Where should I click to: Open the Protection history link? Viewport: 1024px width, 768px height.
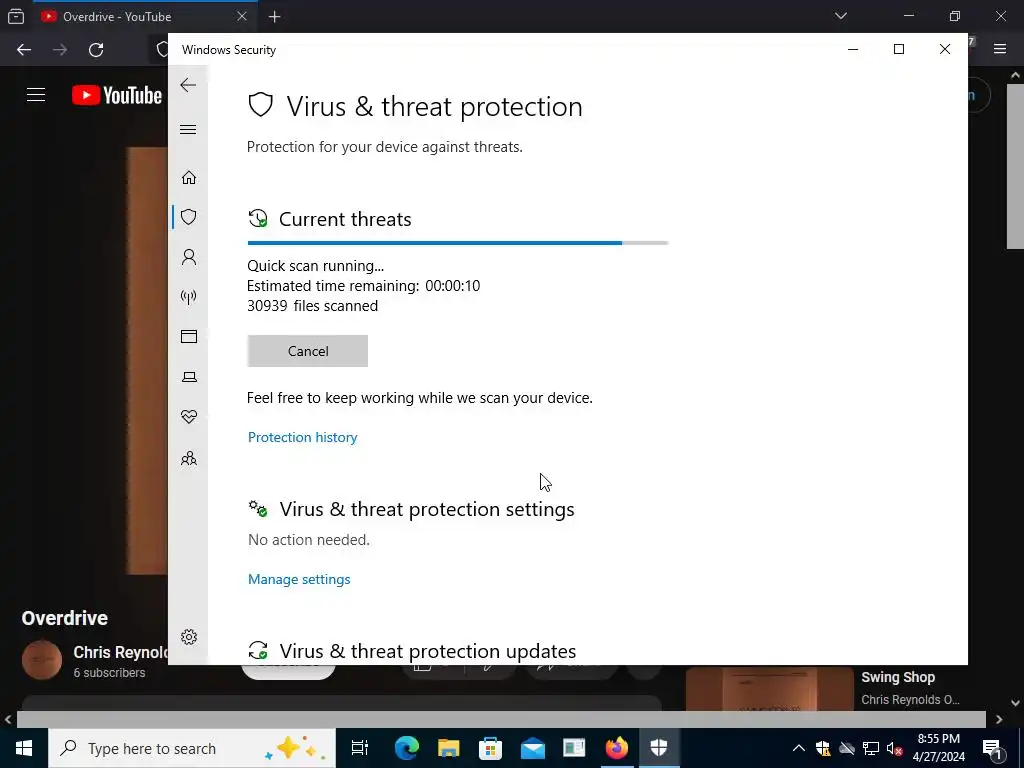(302, 437)
